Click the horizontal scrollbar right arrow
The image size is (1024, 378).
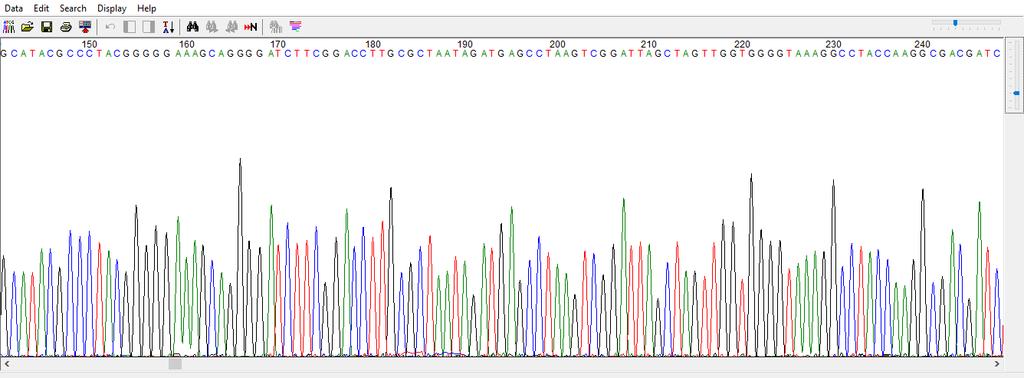point(997,364)
